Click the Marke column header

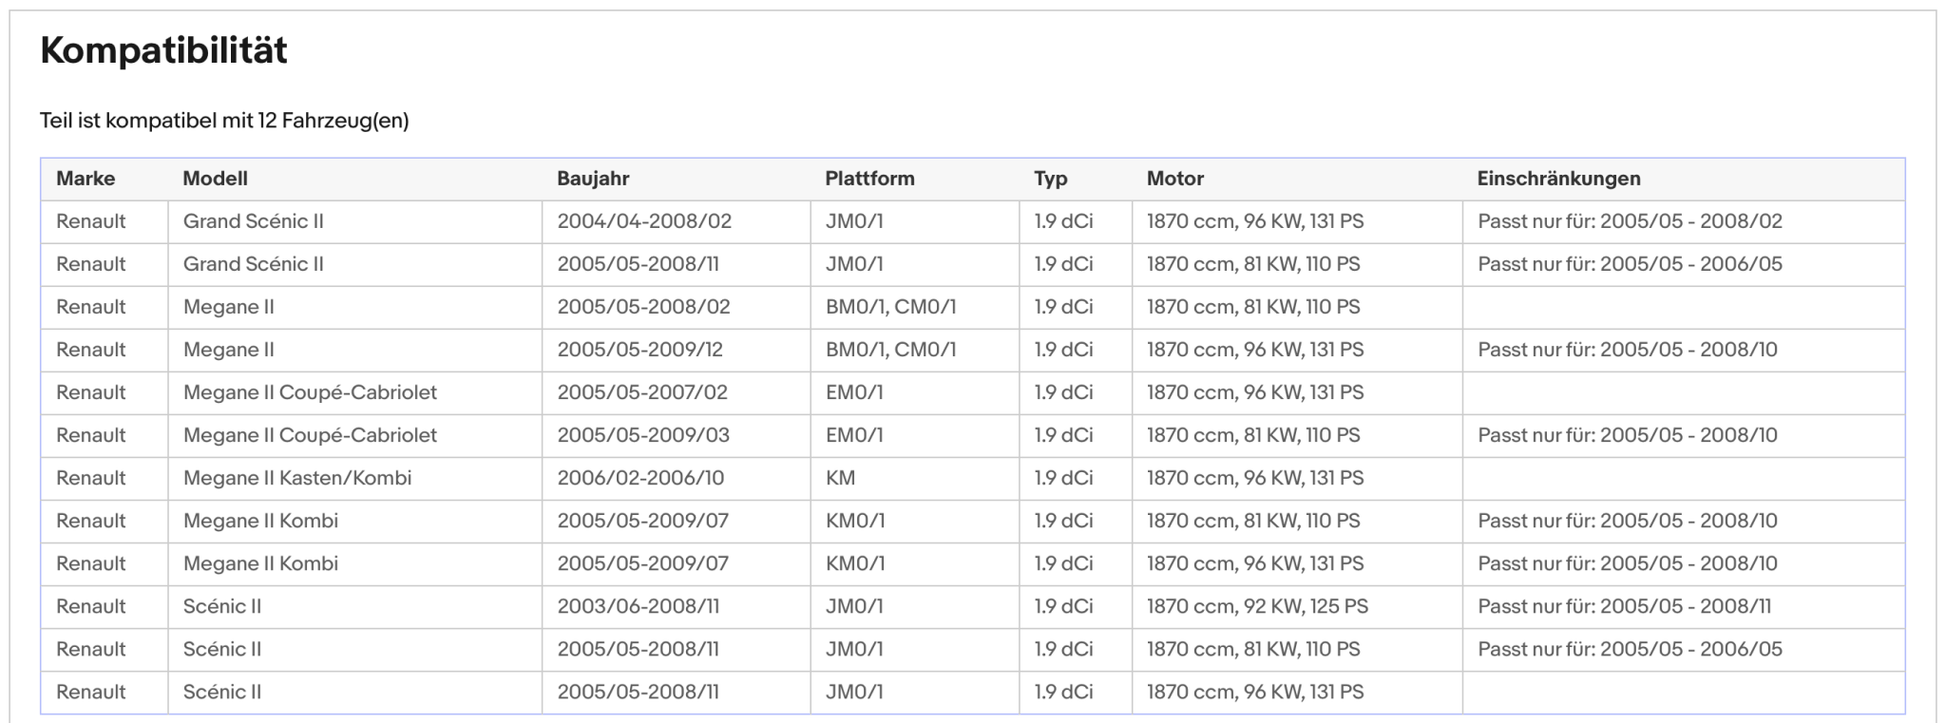(86, 179)
